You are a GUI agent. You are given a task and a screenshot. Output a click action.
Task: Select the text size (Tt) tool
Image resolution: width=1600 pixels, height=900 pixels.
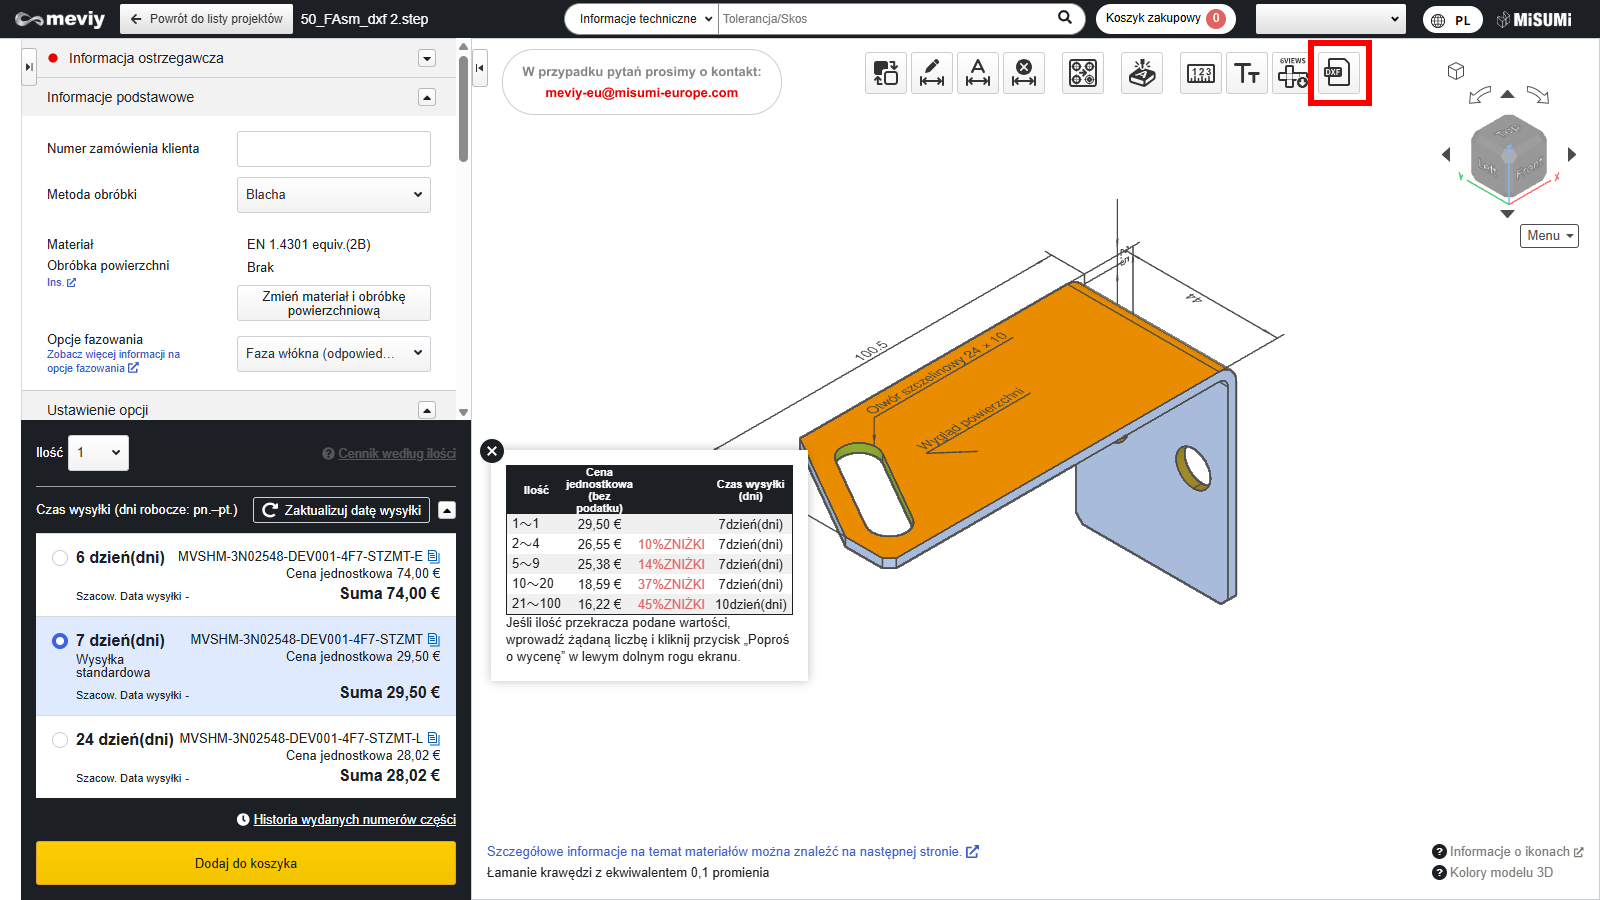pyautogui.click(x=1246, y=73)
